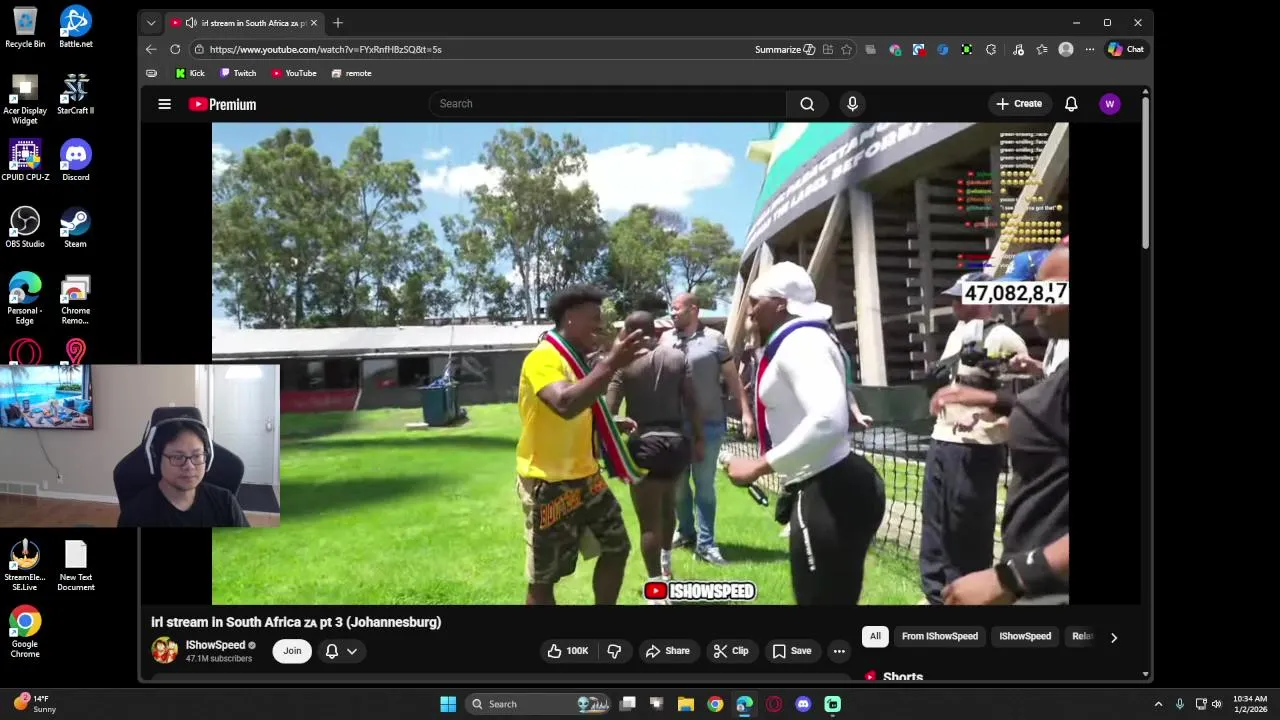Open the YouTube guide hamburger menu
The width and height of the screenshot is (1280, 720).
pos(164,104)
